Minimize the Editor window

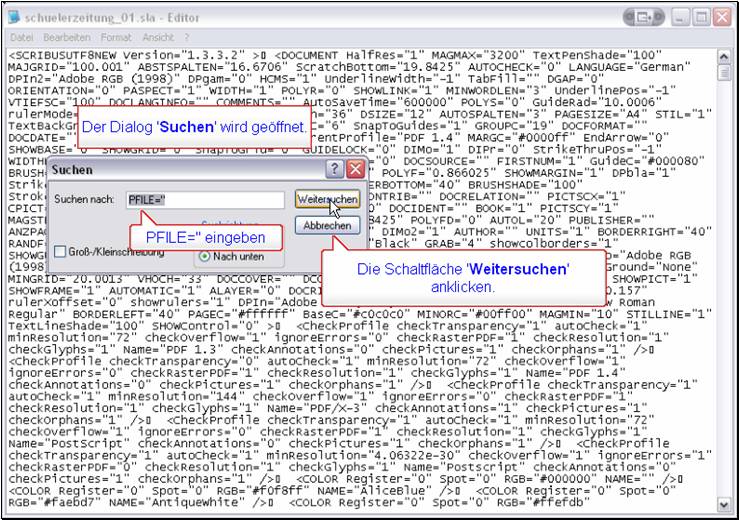click(x=682, y=17)
